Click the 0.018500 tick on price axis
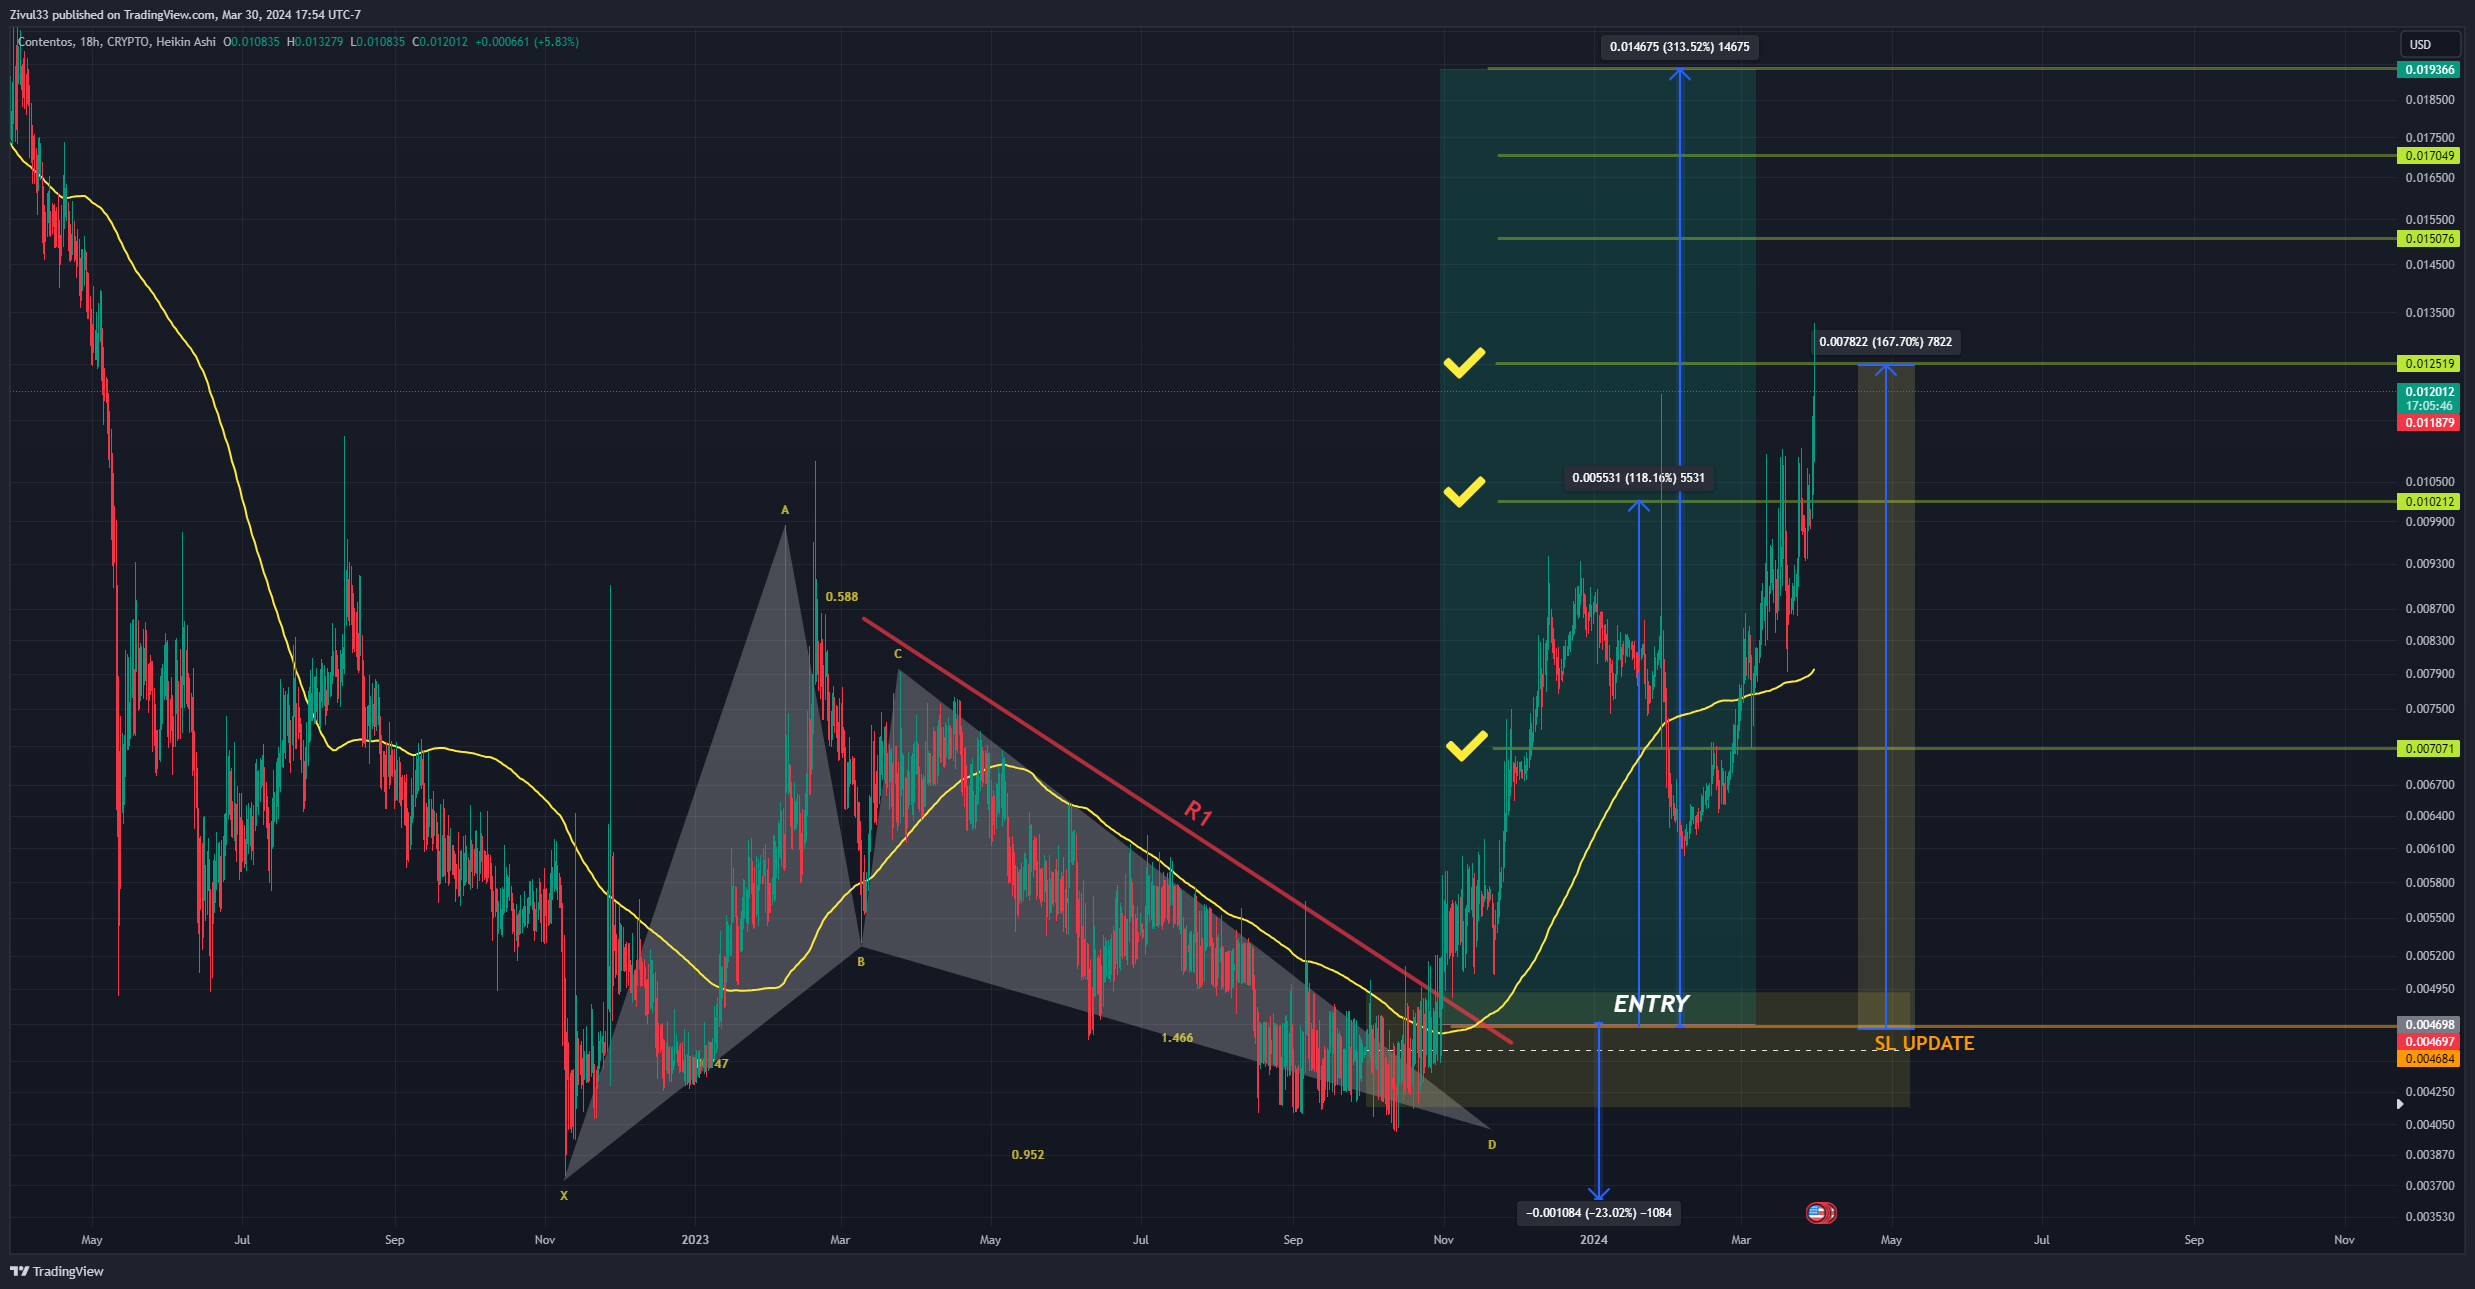The width and height of the screenshot is (2475, 1289). 2430,100
